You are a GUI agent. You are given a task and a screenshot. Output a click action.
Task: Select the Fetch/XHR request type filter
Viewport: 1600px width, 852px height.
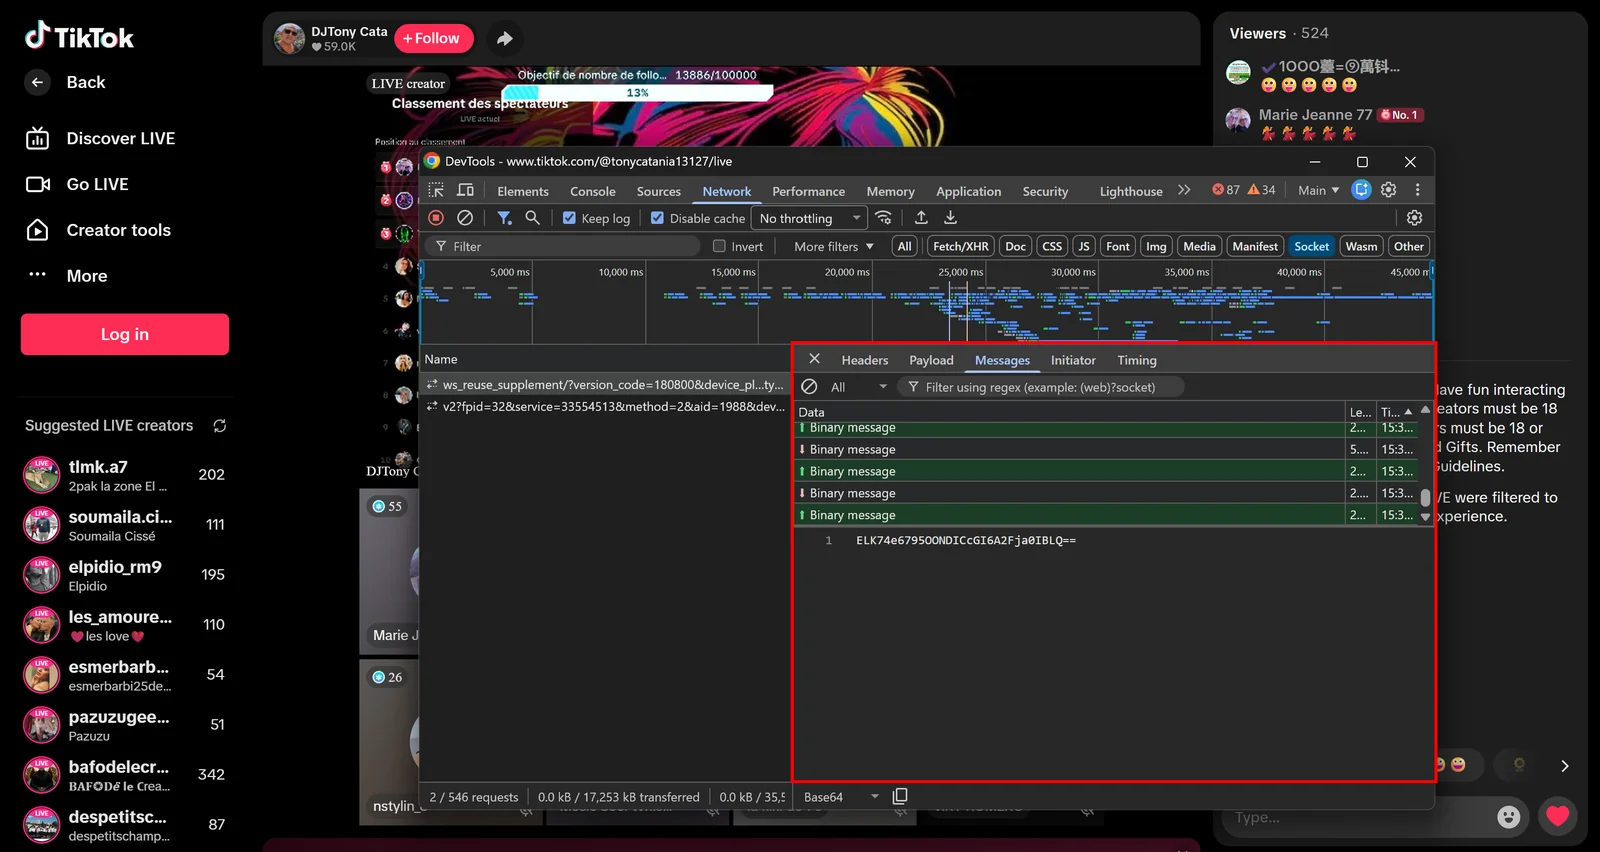960,246
